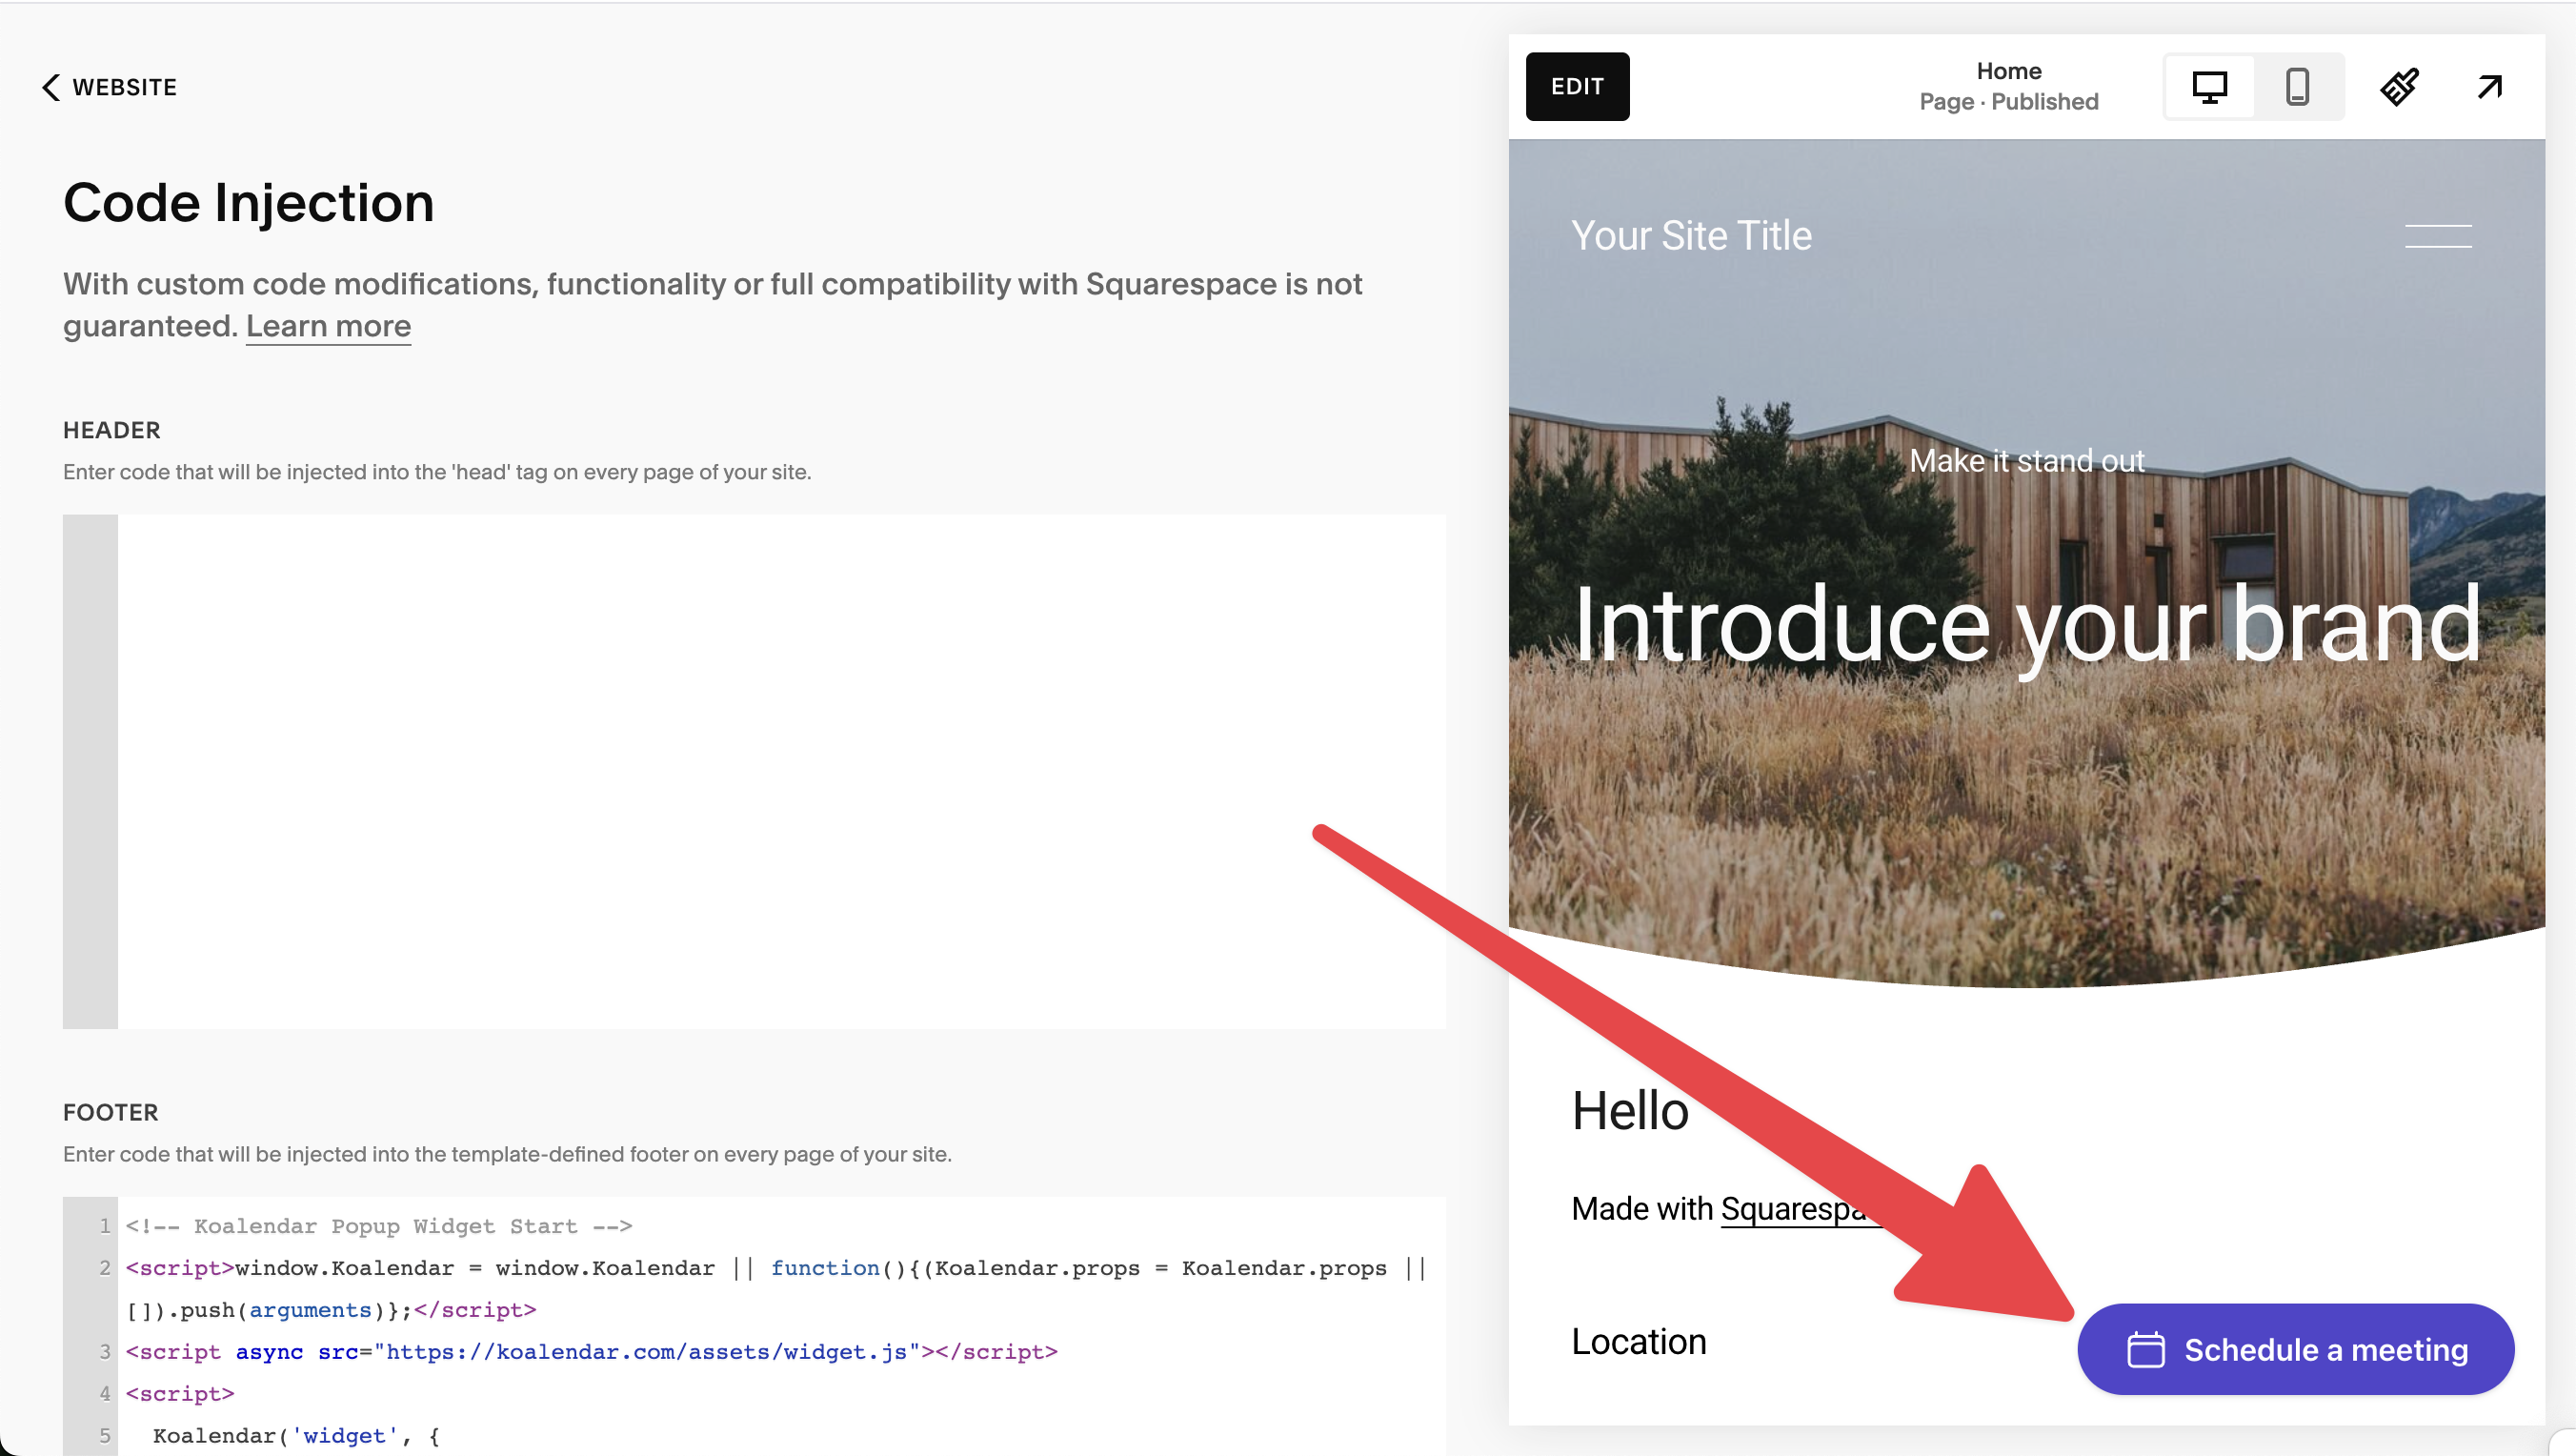2576x1456 pixels.
Task: Click Your Site Title in preview
Action: 1691,236
